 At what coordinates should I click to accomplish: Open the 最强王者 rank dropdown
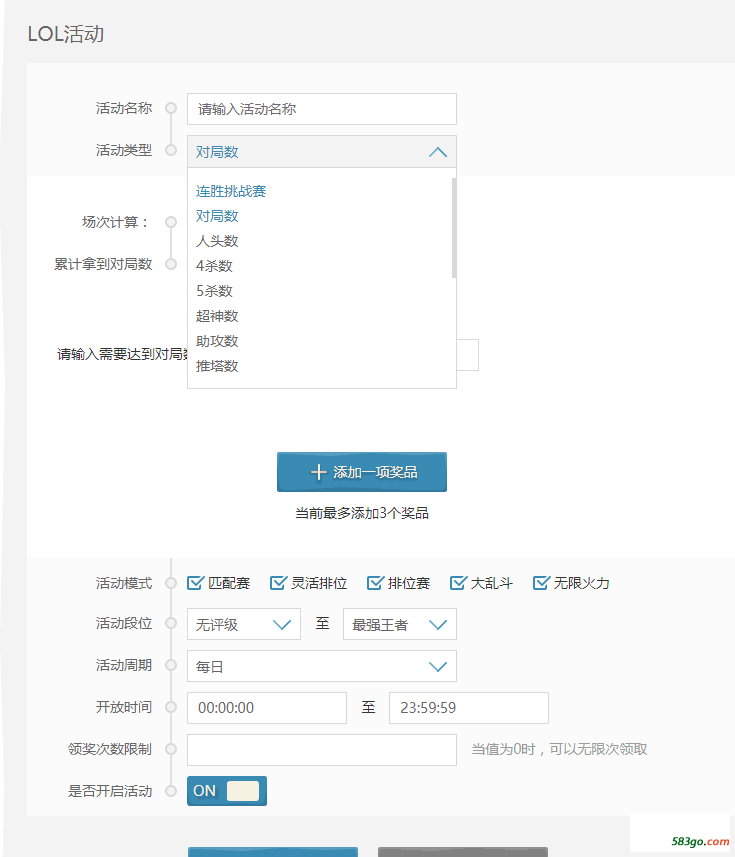tap(399, 624)
